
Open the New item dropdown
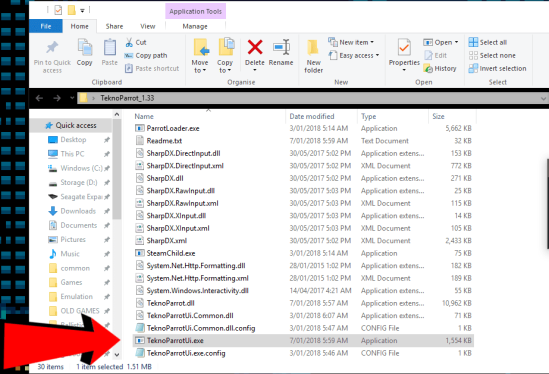pyautogui.click(x=351, y=42)
